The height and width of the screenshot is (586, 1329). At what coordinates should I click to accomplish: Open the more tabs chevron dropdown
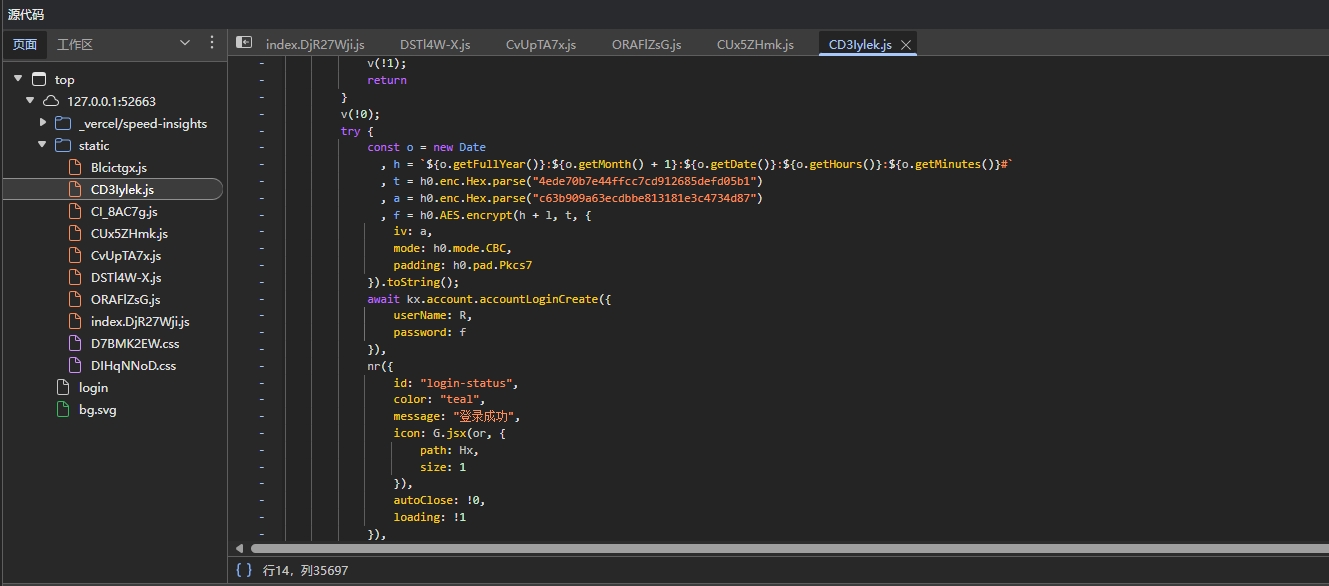184,43
